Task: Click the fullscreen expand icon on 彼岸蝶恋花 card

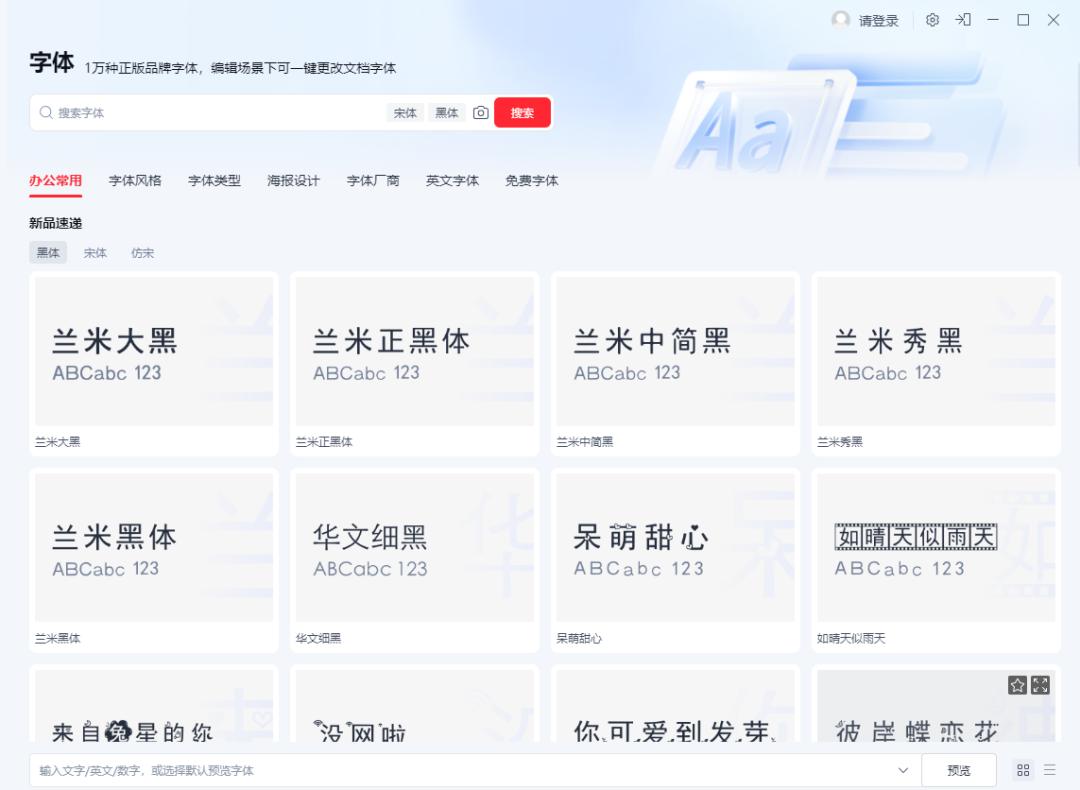Action: pyautogui.click(x=1040, y=685)
